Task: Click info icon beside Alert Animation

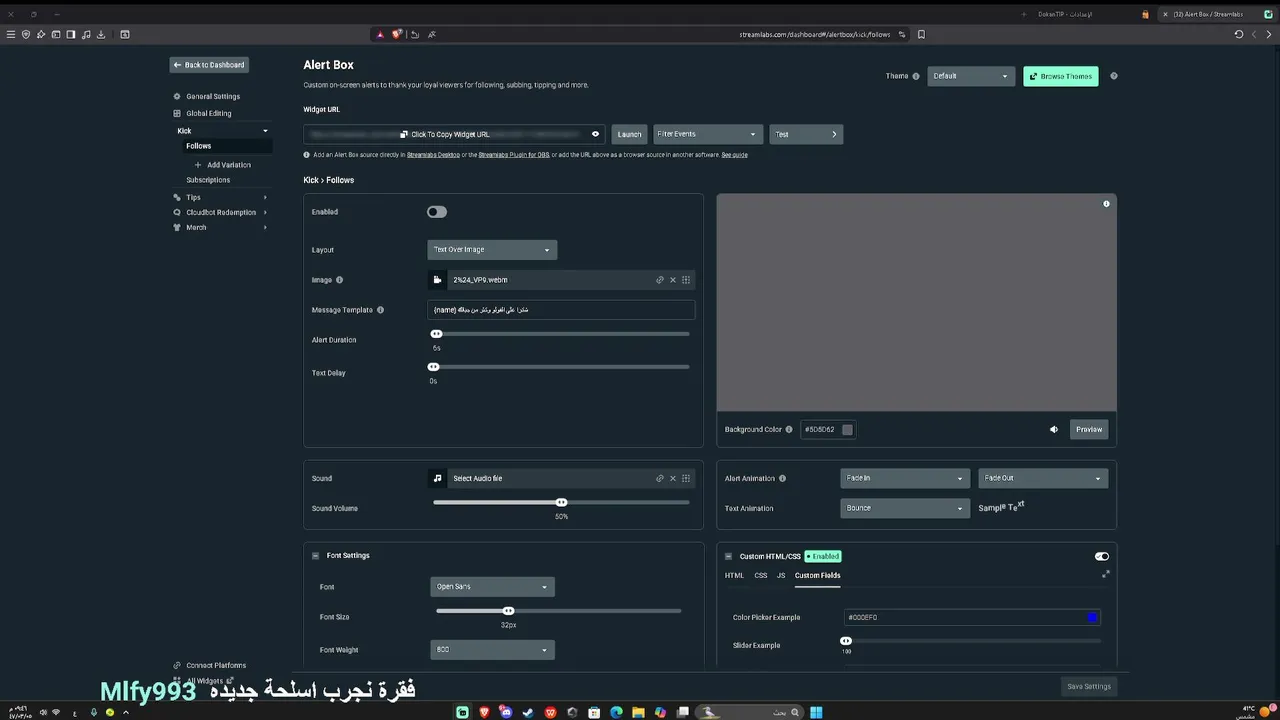Action: 782,479
